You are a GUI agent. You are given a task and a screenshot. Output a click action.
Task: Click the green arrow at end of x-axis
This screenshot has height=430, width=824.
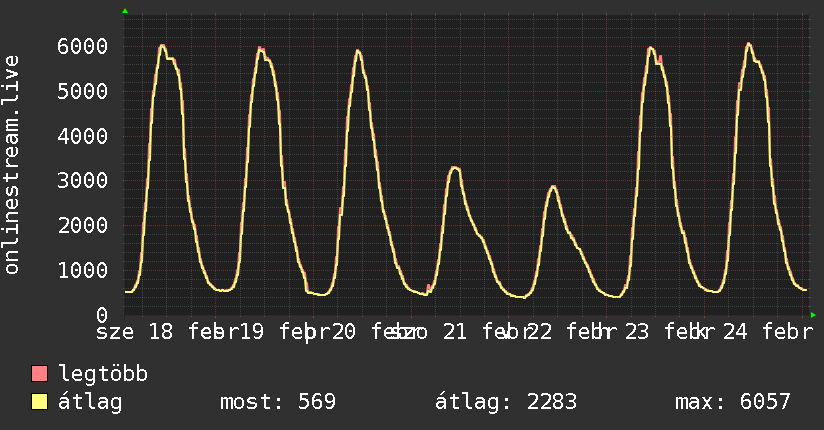click(813, 315)
